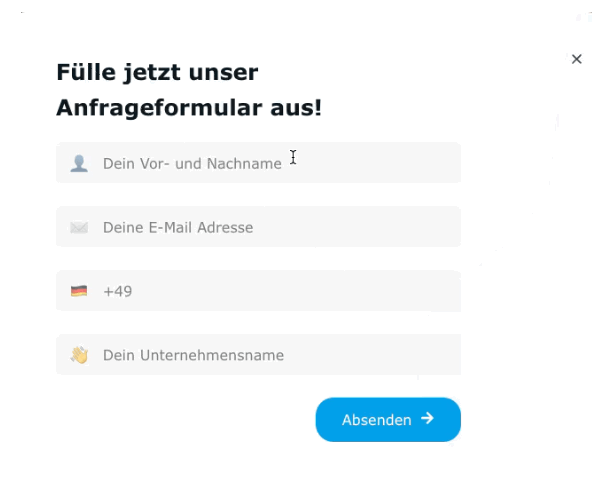The width and height of the screenshot is (600, 480).
Task: Click empty area right of +49 prefix
Action: click(297, 291)
